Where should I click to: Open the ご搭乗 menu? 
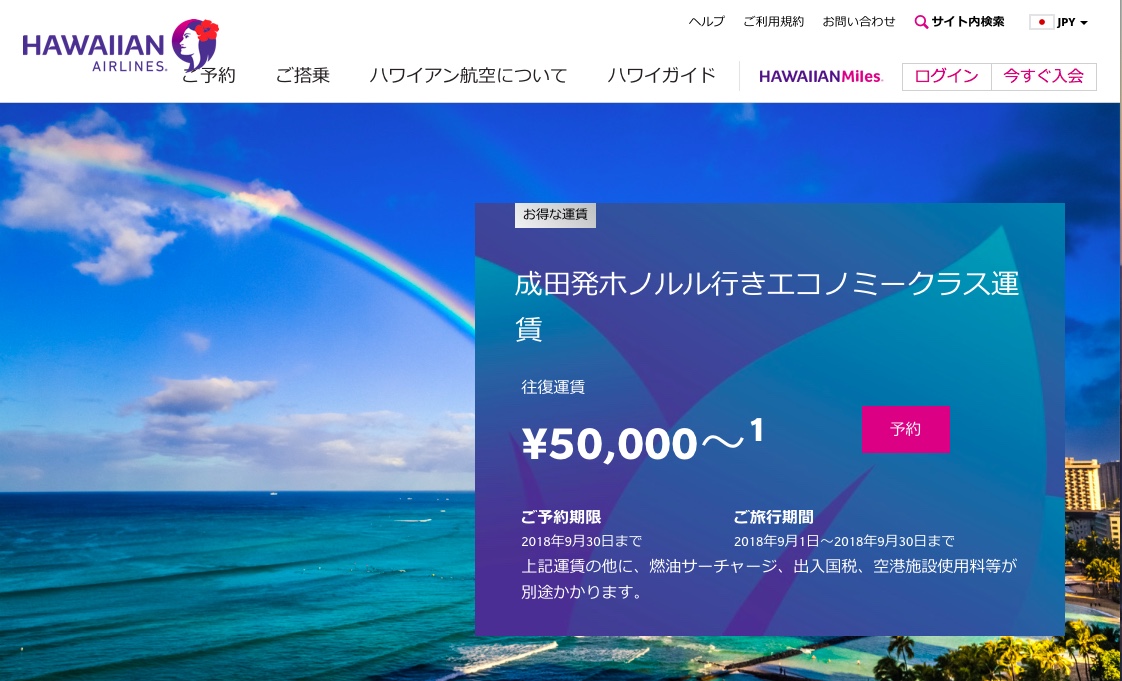coord(303,76)
